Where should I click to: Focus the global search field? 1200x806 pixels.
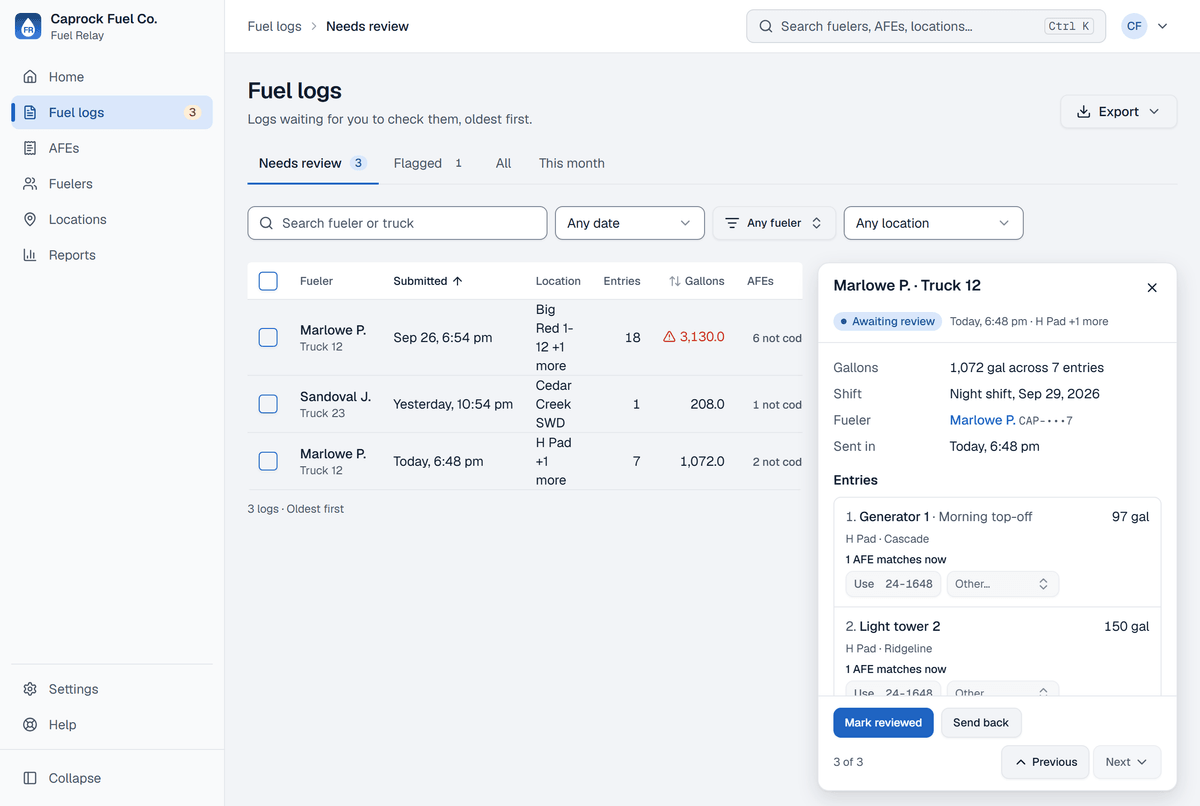click(x=926, y=27)
